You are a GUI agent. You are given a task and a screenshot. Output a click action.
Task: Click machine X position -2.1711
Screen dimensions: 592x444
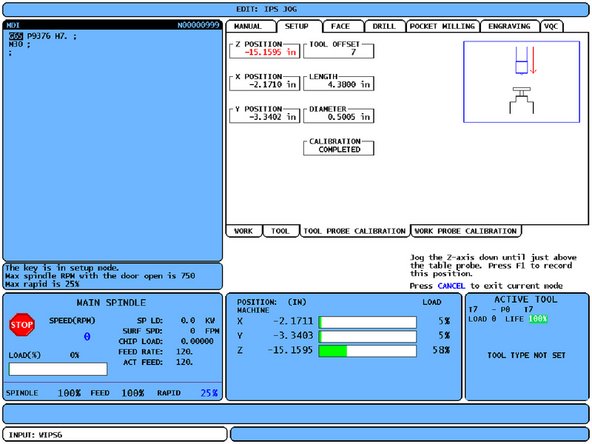[293, 321]
